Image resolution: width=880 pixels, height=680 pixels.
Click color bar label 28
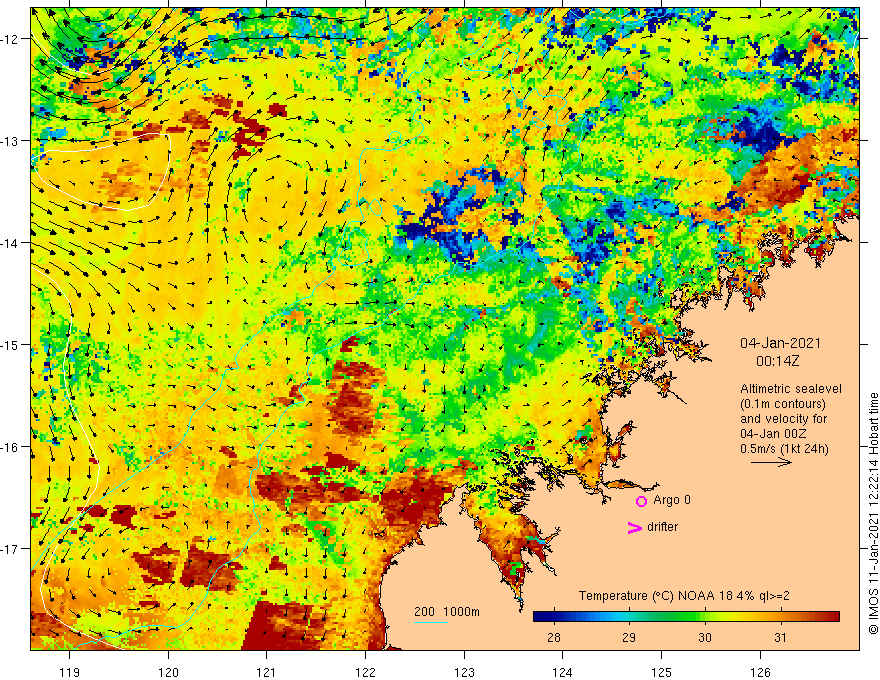coord(554,637)
